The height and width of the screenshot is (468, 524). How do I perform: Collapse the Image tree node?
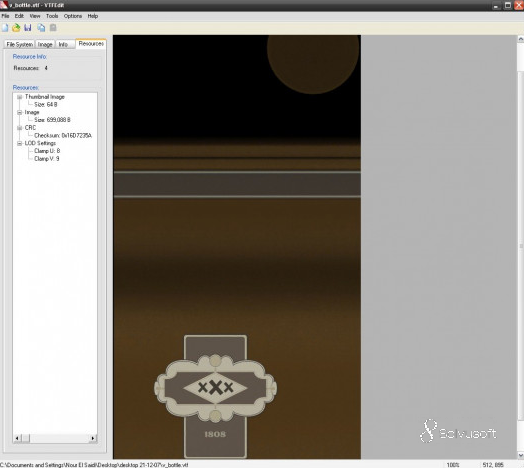[x=19, y=112]
